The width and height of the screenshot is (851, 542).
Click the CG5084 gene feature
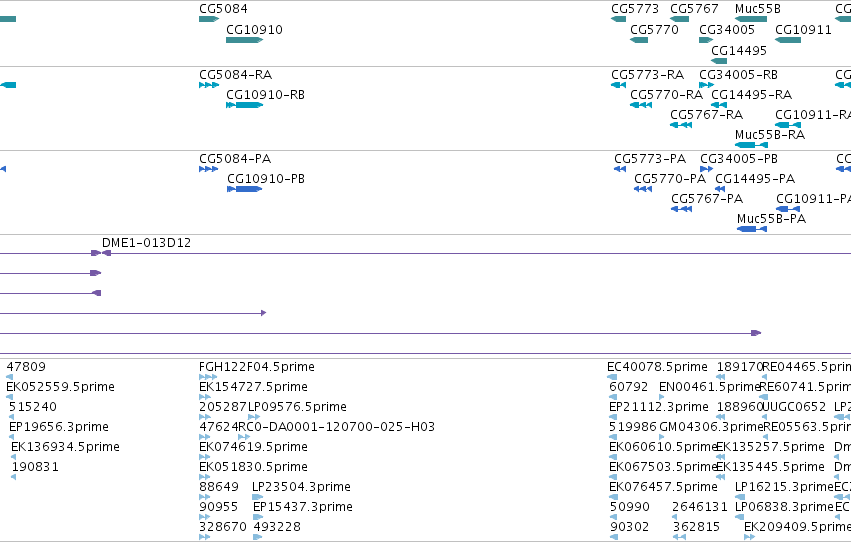point(209,19)
